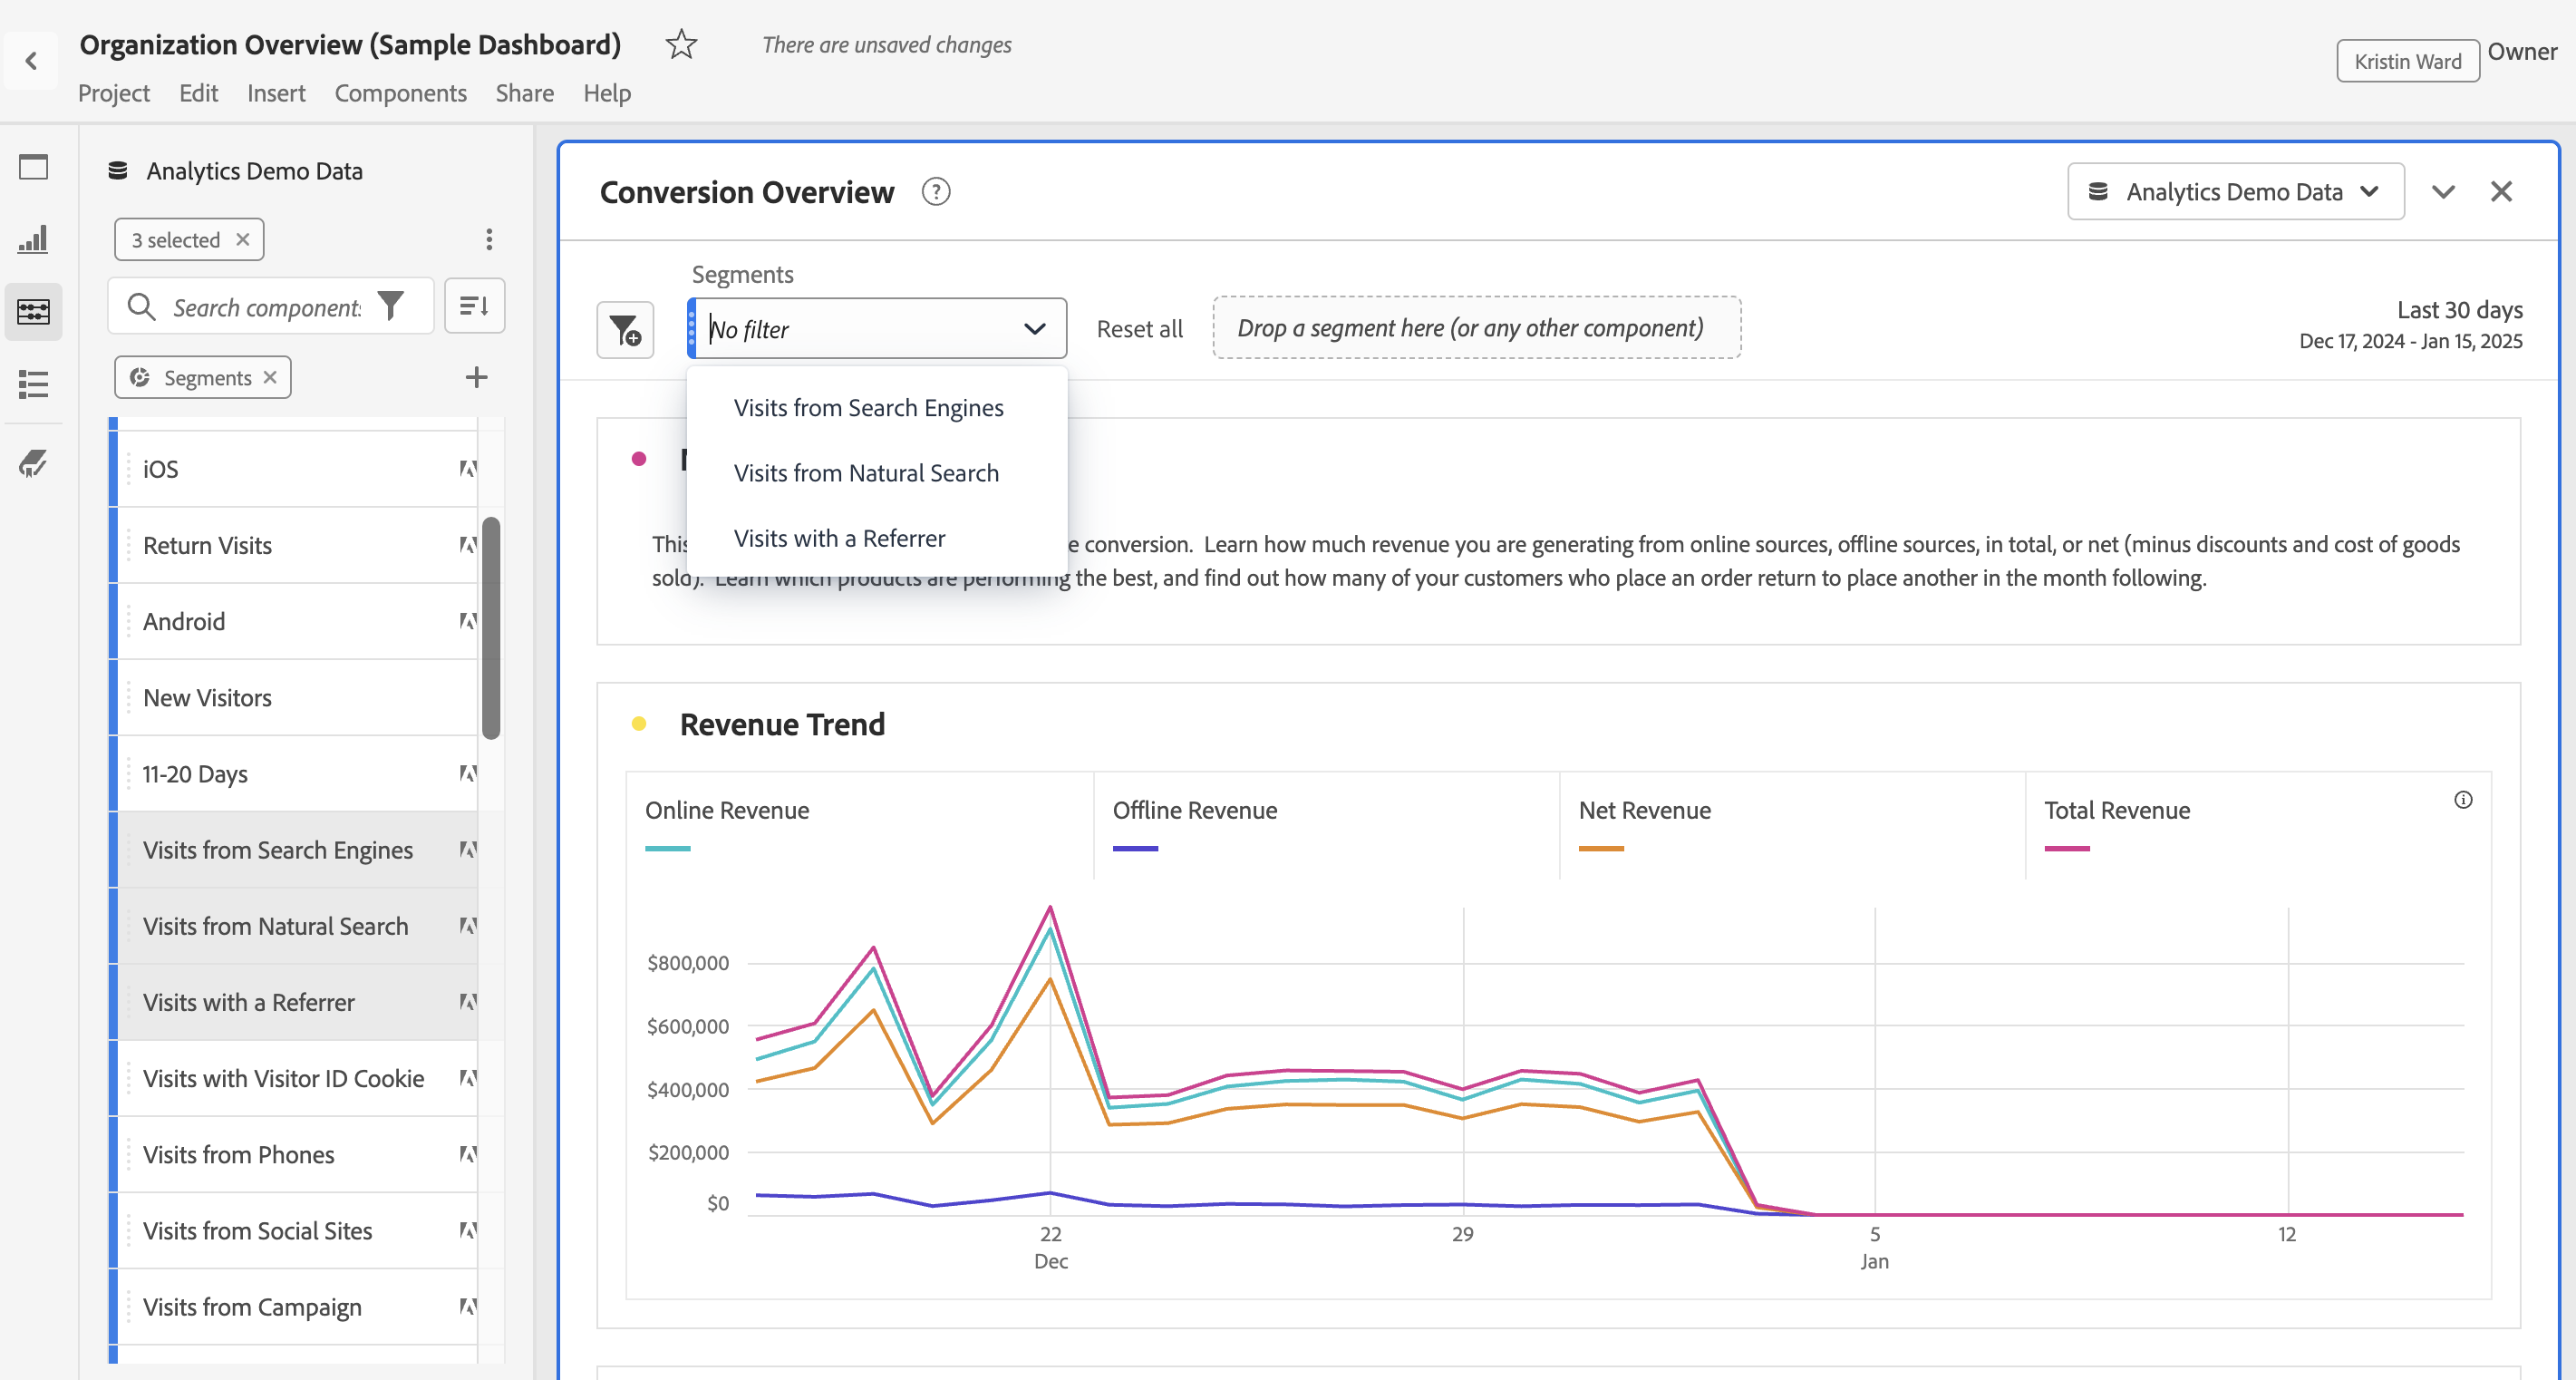Click the sort components icon

[x=474, y=306]
